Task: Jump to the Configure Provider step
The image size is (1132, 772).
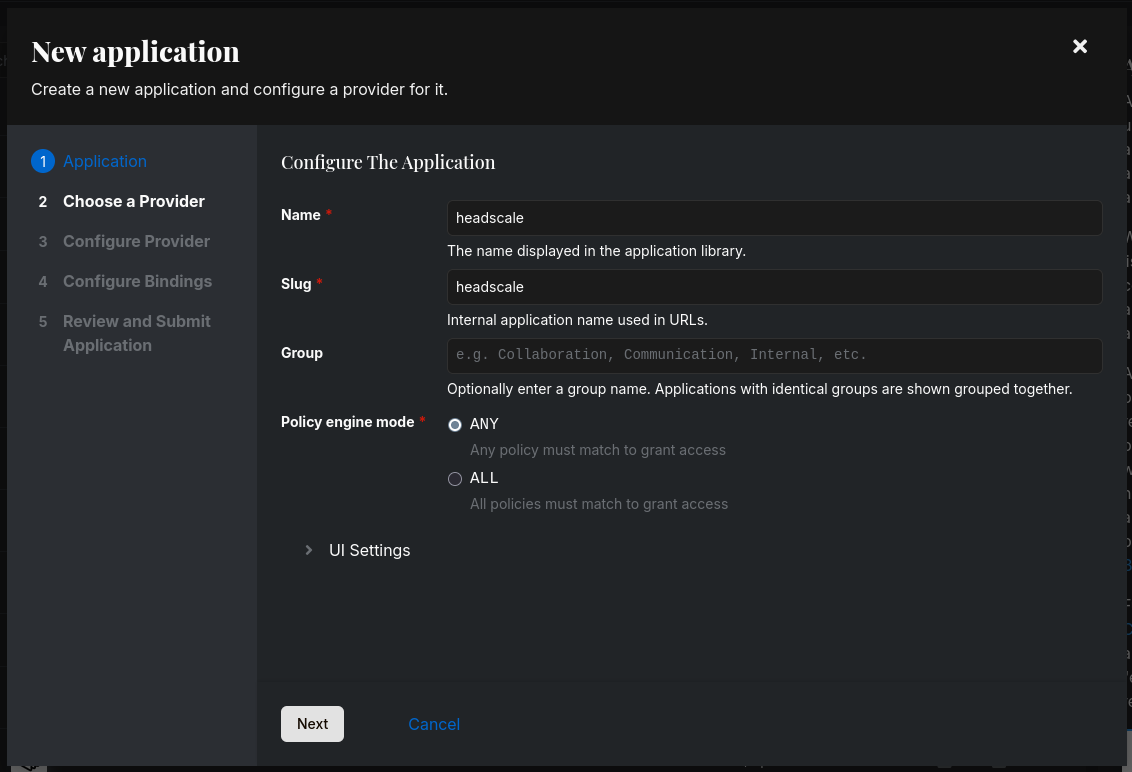Action: pos(136,241)
